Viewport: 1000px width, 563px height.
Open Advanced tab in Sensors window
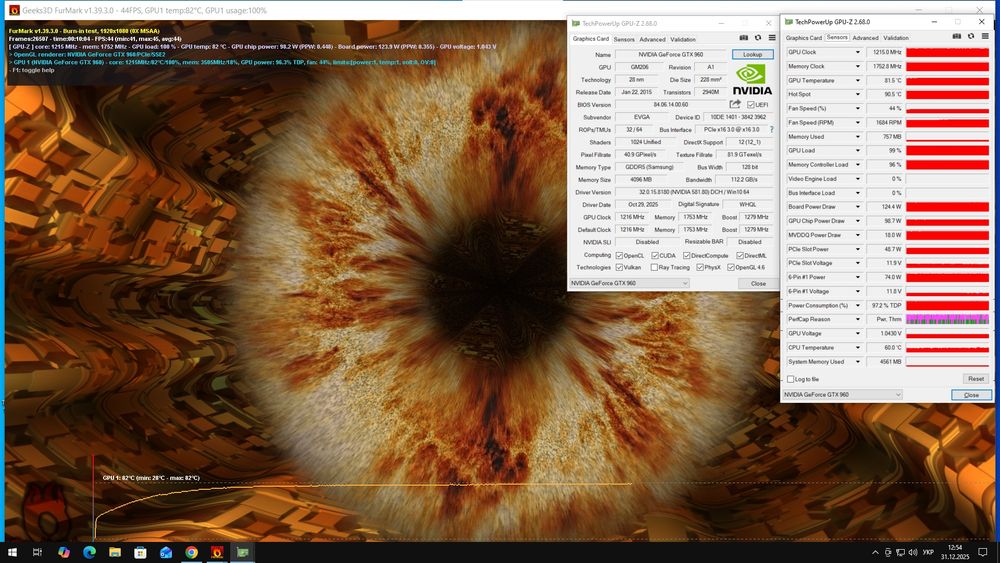tap(865, 38)
